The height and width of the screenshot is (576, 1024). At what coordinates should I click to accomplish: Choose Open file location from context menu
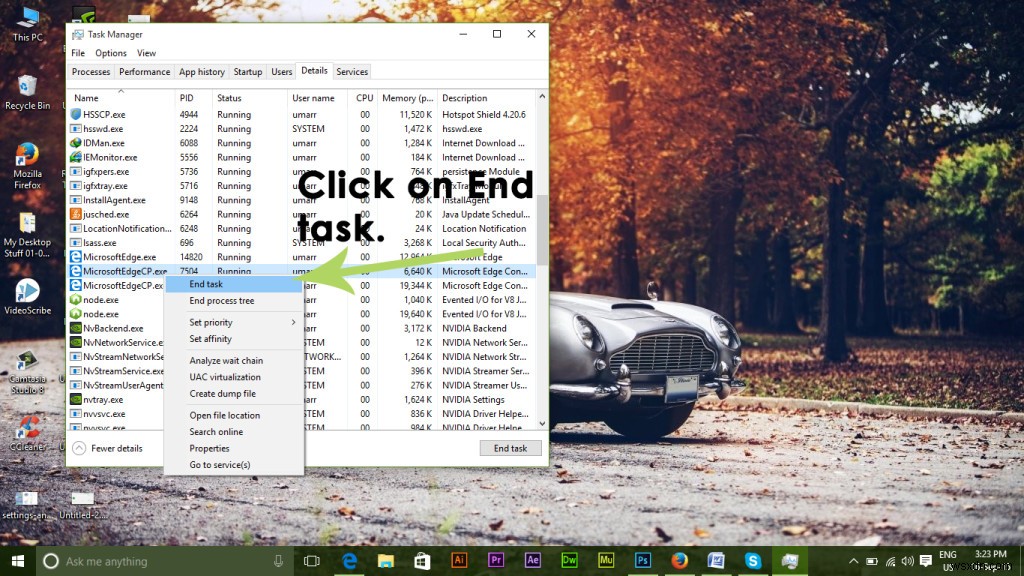[226, 414]
